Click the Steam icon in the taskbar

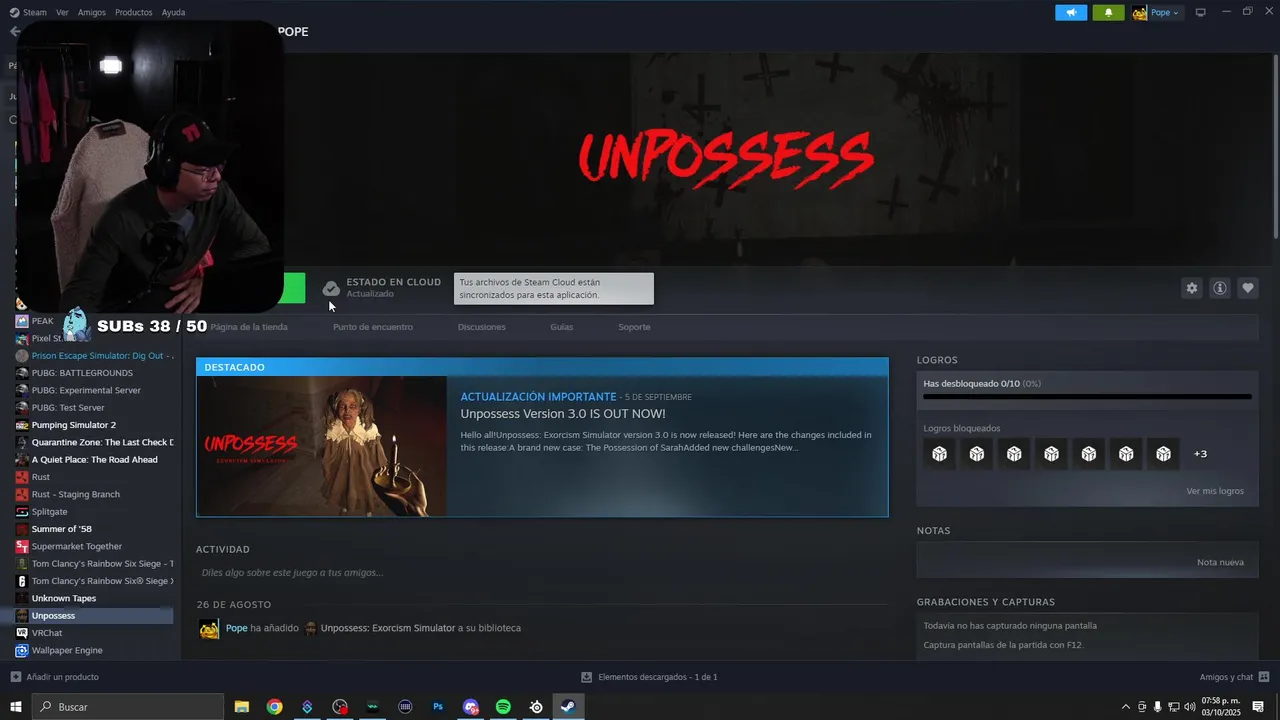(568, 707)
